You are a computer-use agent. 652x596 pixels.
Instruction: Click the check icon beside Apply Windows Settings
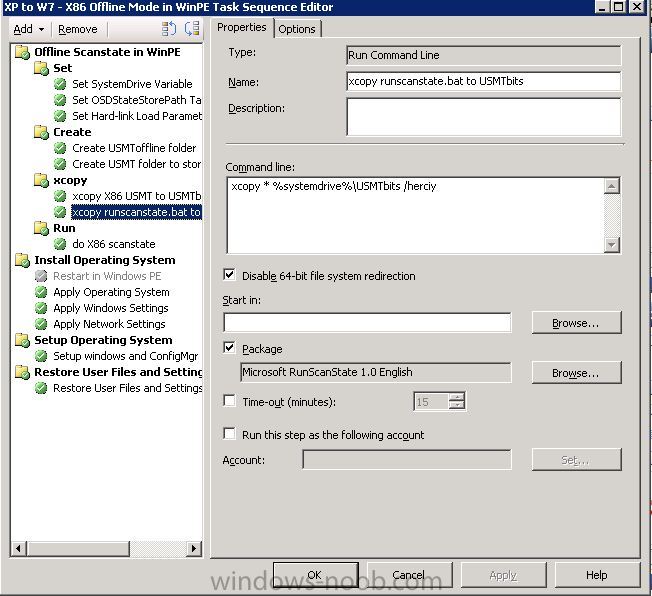(41, 308)
